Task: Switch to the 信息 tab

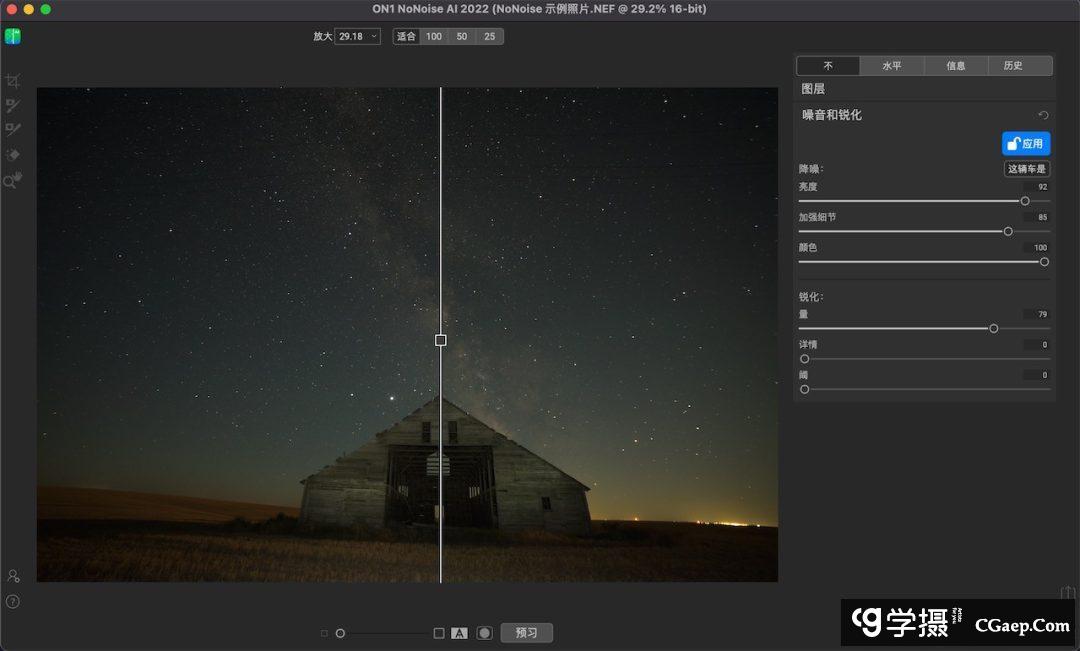Action: 956,66
